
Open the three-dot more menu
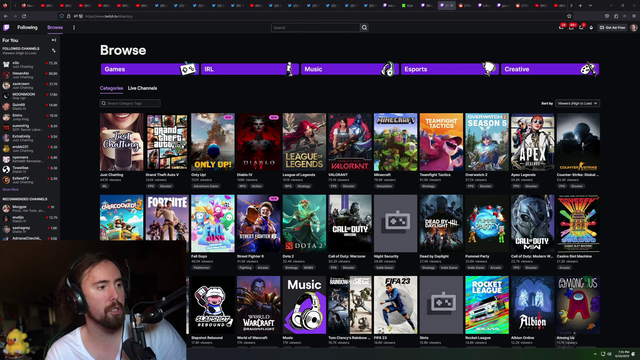[x=74, y=27]
